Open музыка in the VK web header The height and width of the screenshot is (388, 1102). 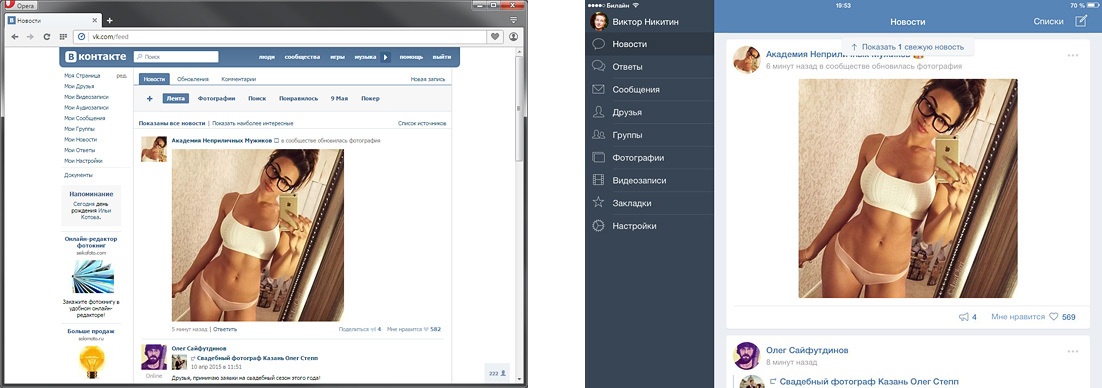[x=365, y=57]
